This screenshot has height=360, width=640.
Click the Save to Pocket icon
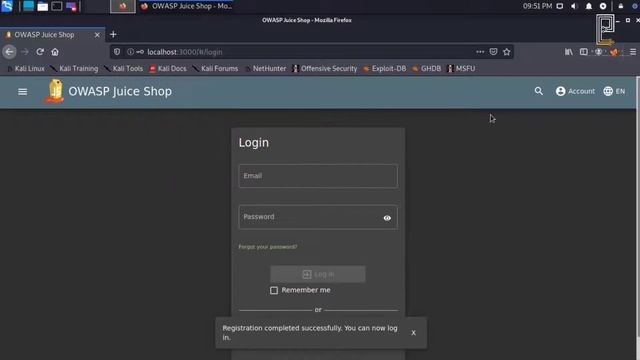tap(493, 52)
